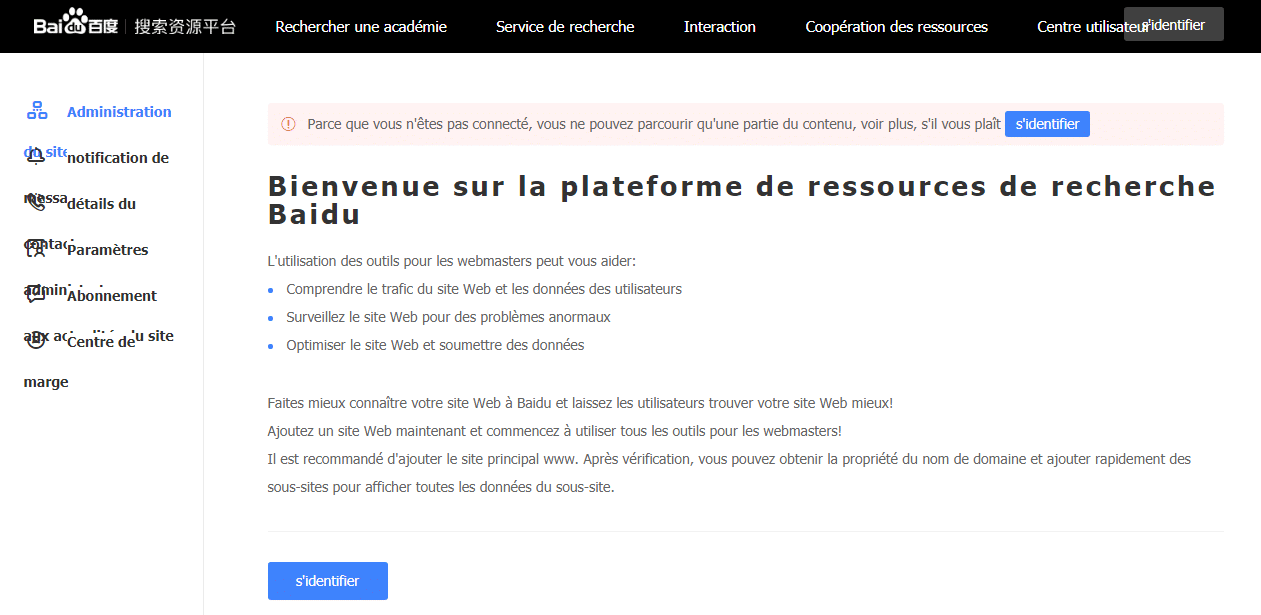Screen dimensions: 1261x615
Task: Open the Rechercher une académie menu
Action: click(361, 27)
